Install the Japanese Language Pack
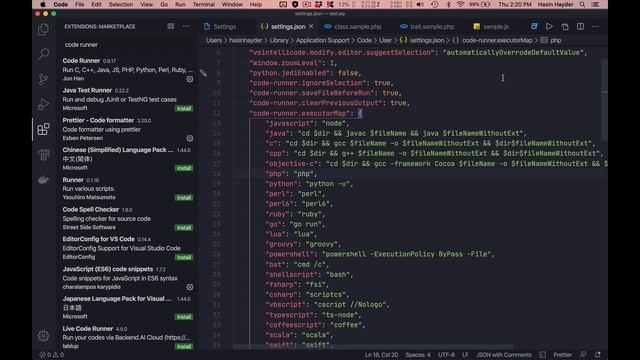 click(x=184, y=317)
